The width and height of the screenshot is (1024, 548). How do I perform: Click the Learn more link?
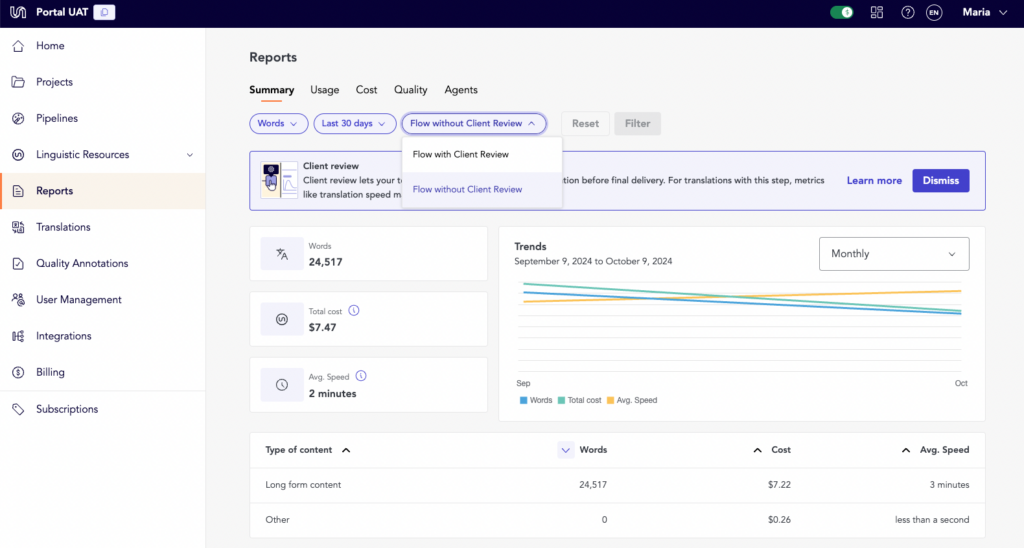(874, 181)
